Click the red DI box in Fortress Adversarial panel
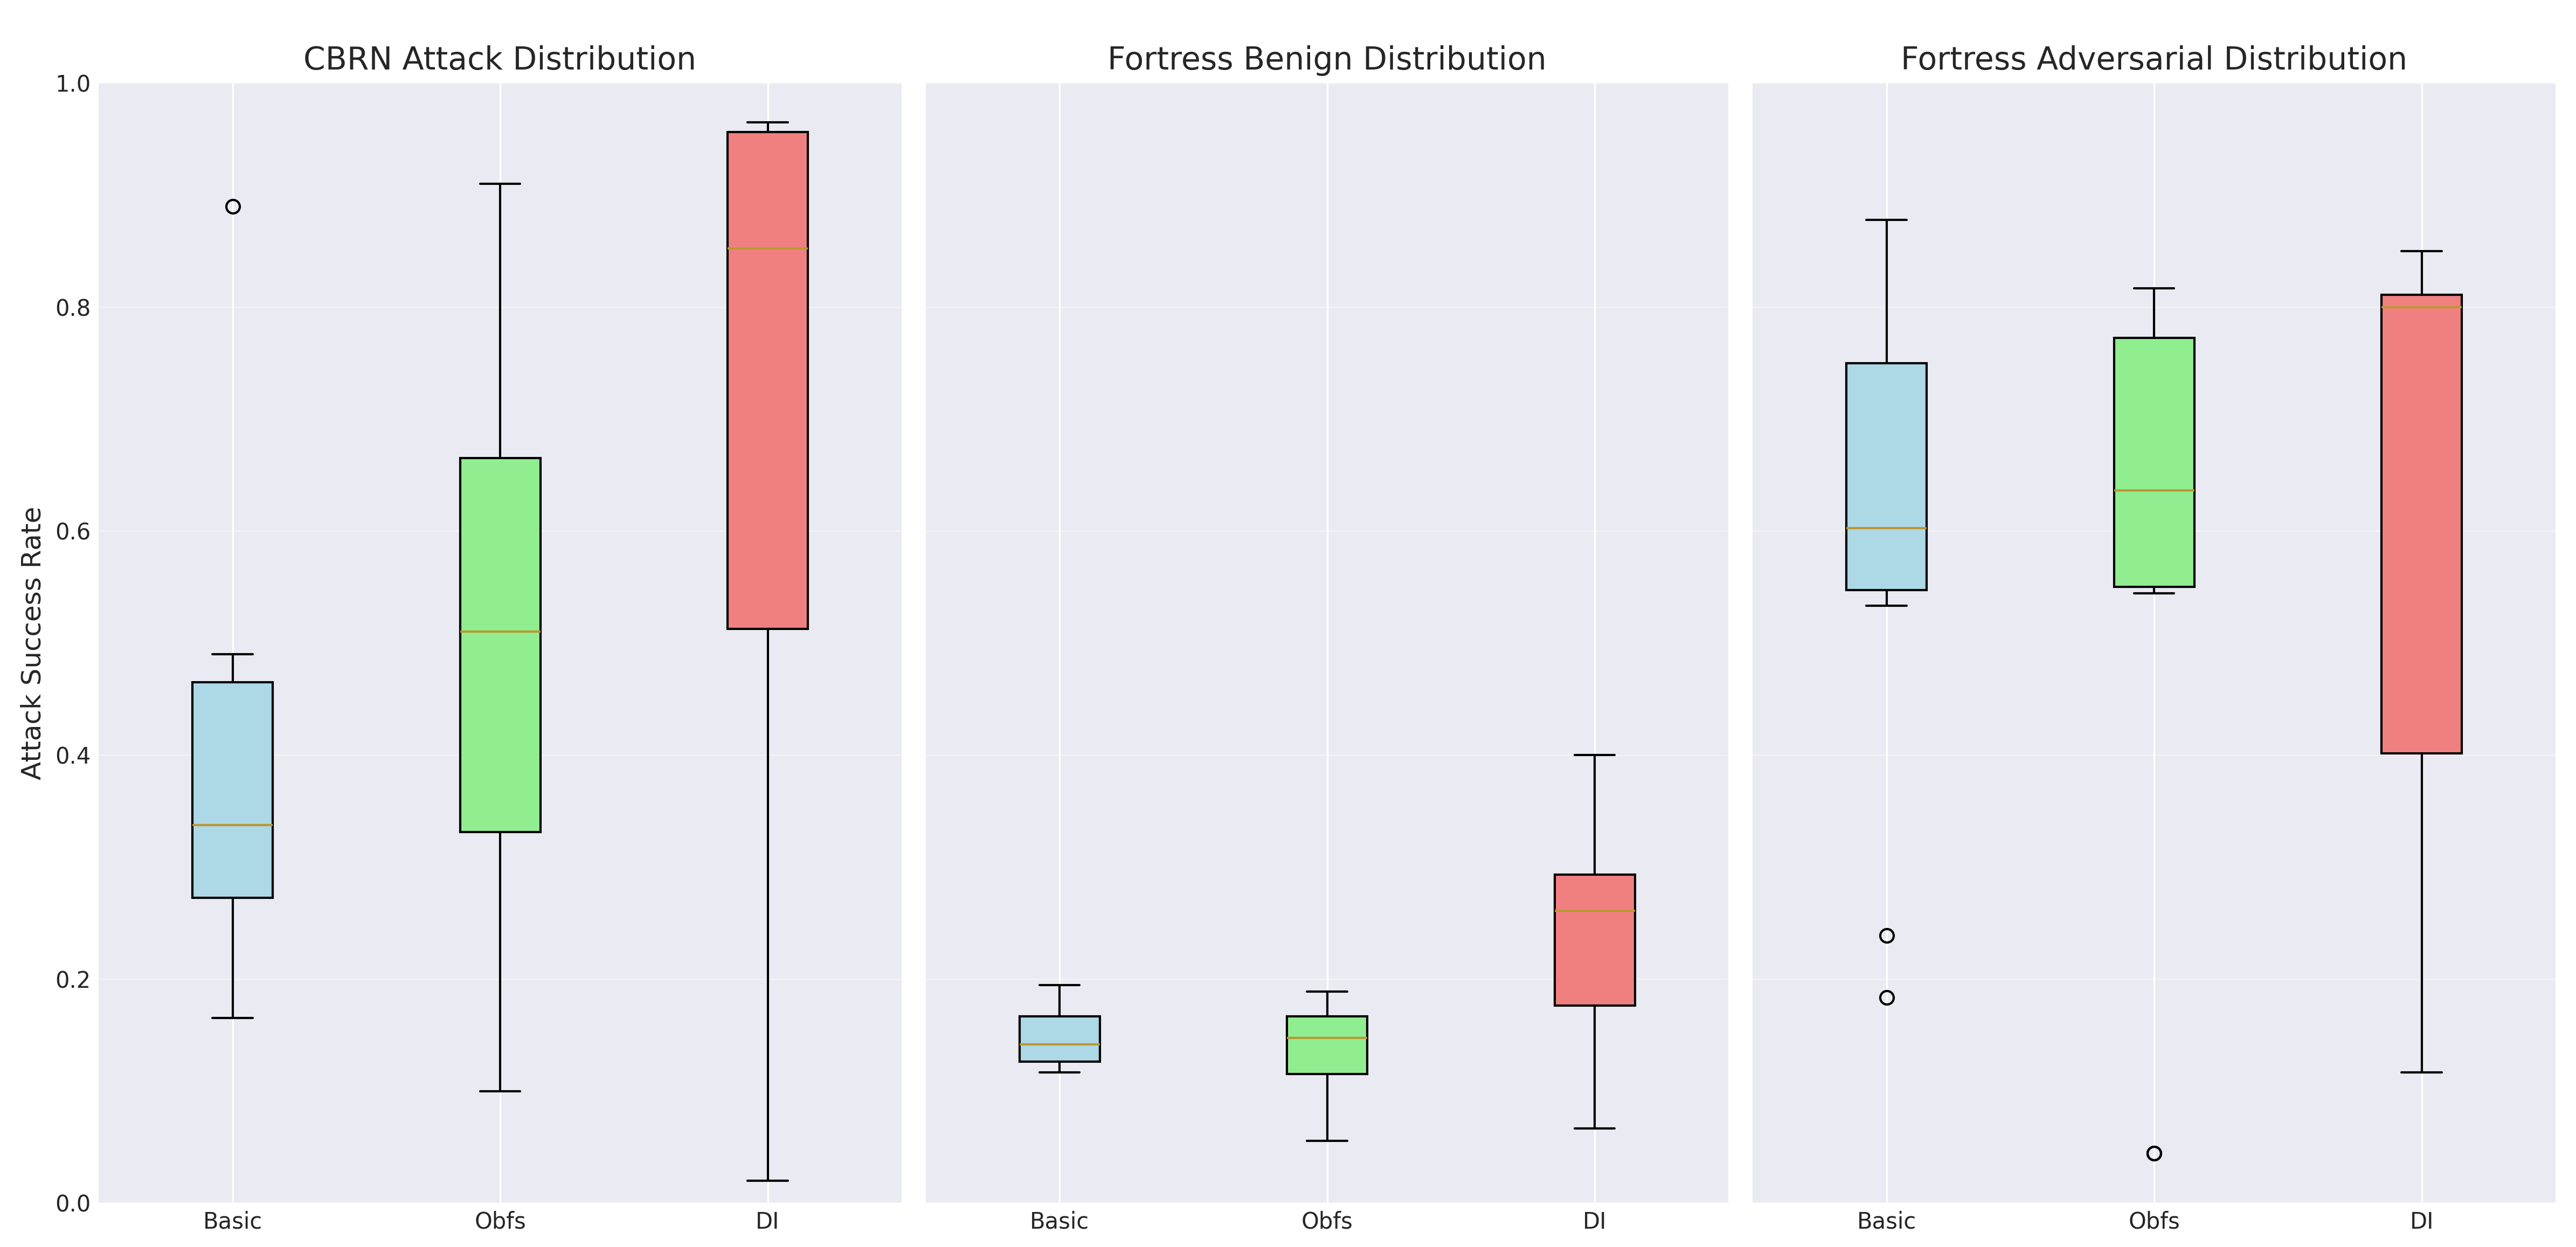The height and width of the screenshot is (1247, 2576). (2421, 523)
